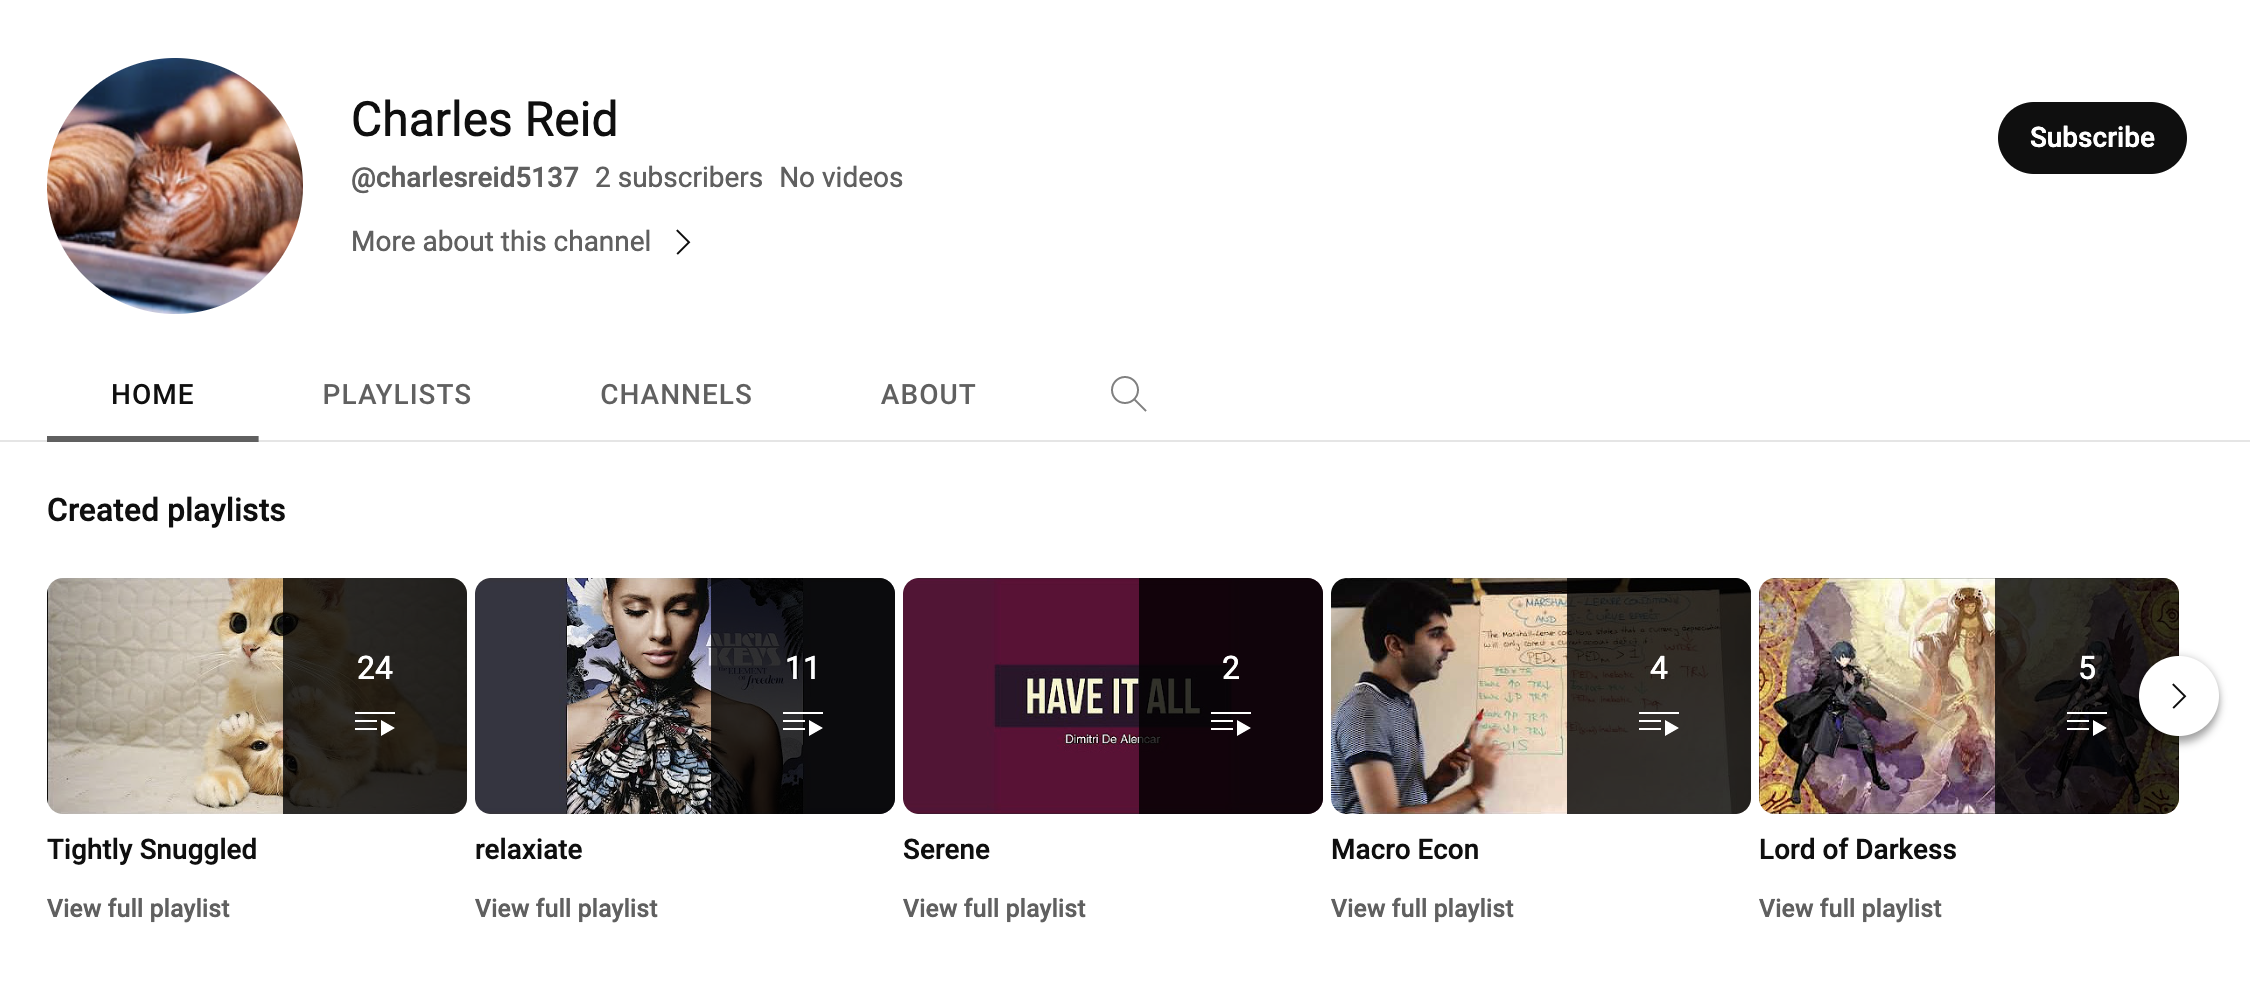Image resolution: width=2250 pixels, height=990 pixels.
Task: Click the Charles Reid channel name
Action: [x=484, y=120]
